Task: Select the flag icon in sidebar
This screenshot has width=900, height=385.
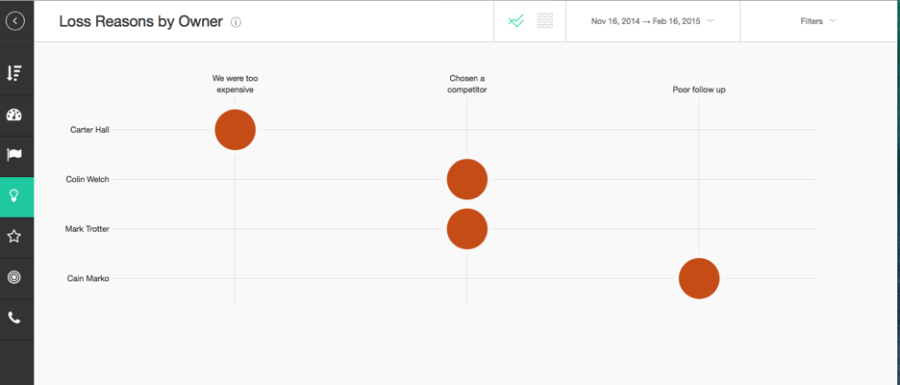Action: tap(14, 154)
